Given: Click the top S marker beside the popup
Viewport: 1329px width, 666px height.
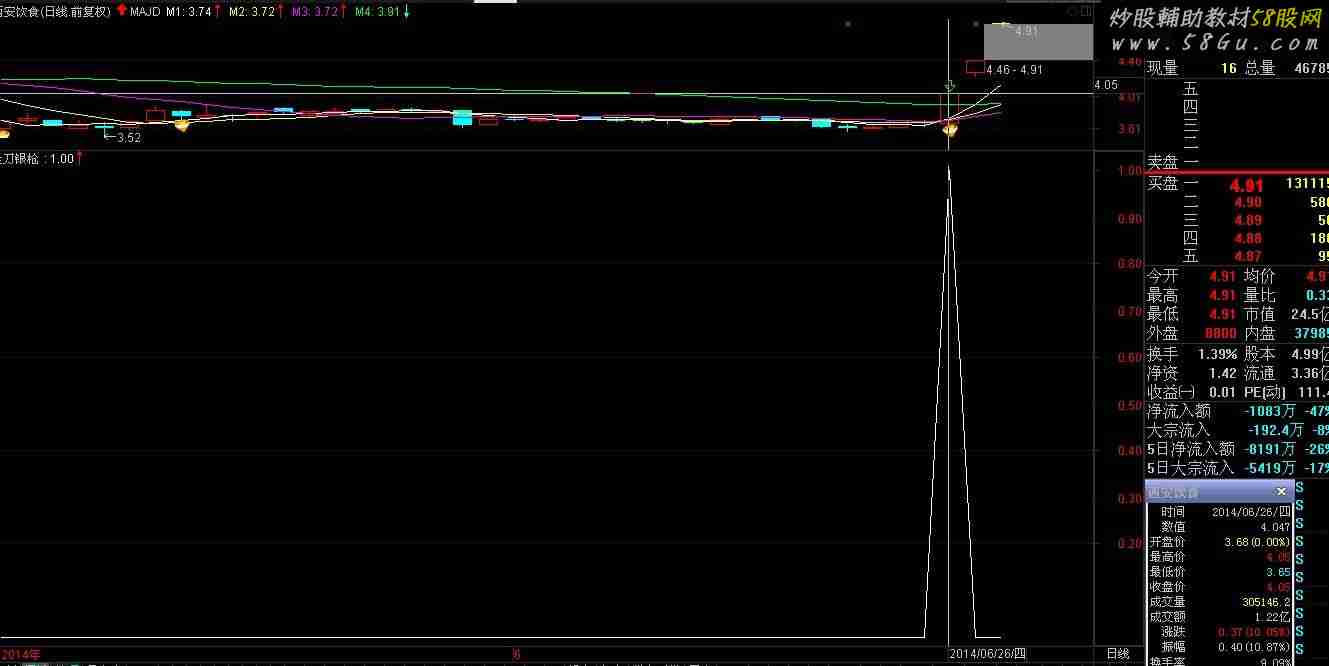Looking at the screenshot, I should (x=1299, y=488).
